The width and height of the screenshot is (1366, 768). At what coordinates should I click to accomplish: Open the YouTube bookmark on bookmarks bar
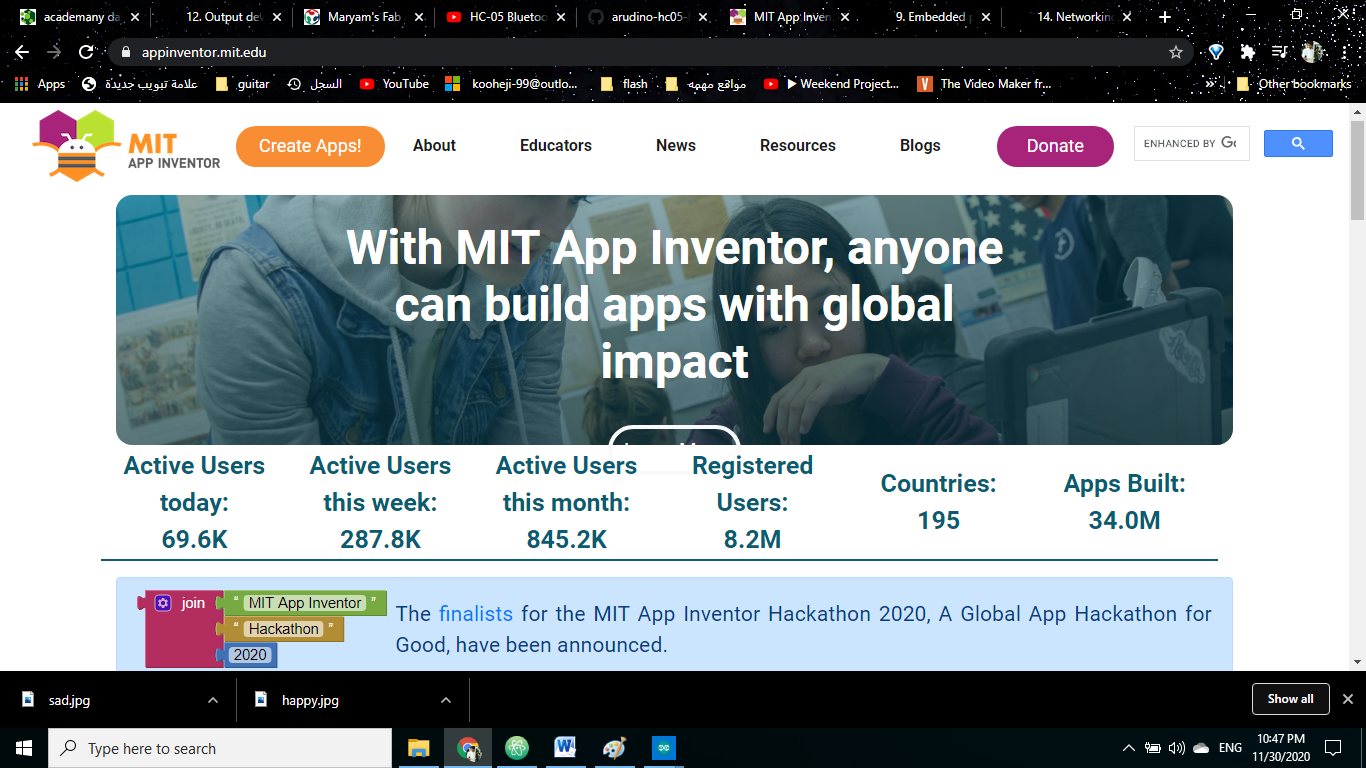pyautogui.click(x=394, y=84)
